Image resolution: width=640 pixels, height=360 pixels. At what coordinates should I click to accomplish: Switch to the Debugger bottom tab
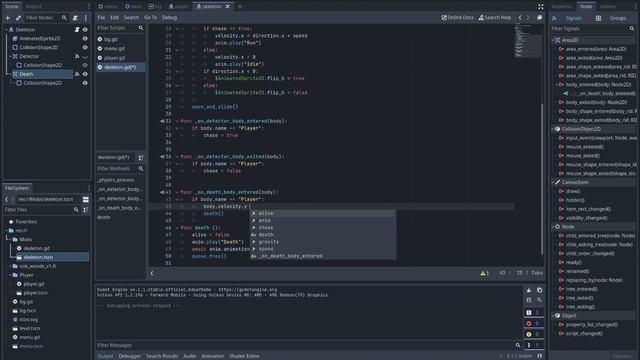(x=129, y=356)
